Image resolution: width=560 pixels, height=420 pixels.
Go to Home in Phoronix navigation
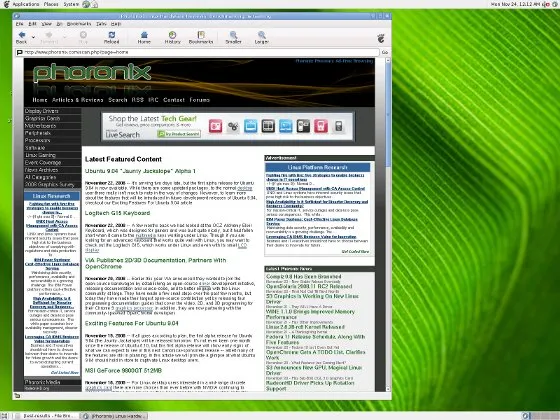point(40,100)
